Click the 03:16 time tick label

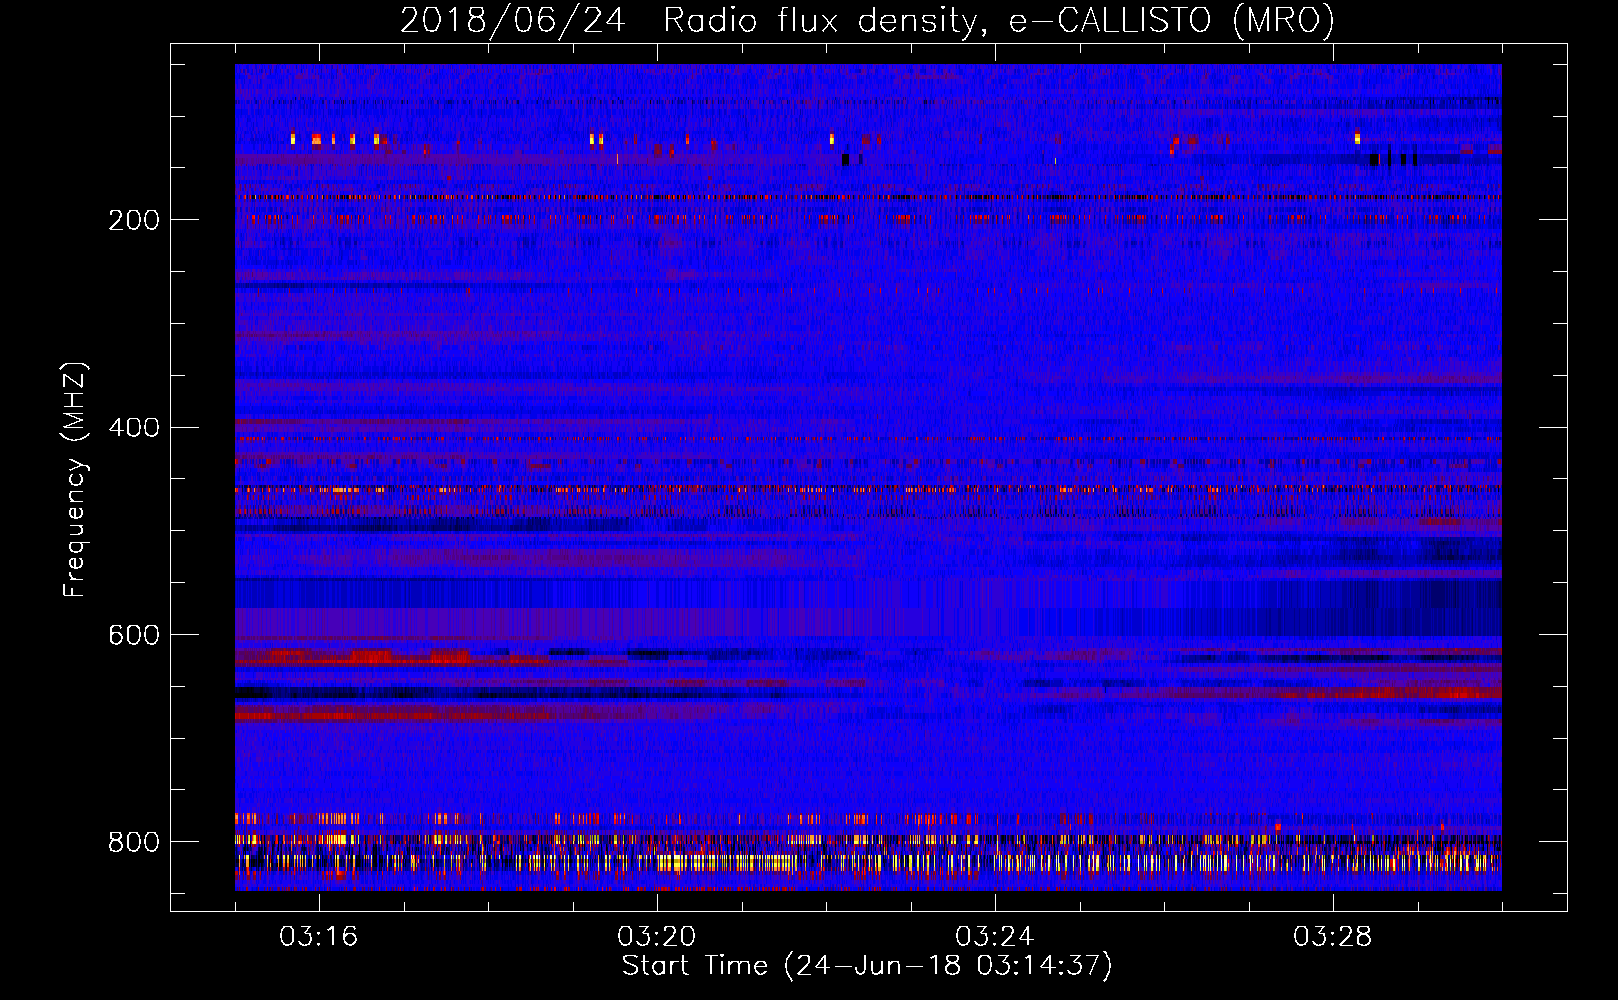(x=319, y=937)
